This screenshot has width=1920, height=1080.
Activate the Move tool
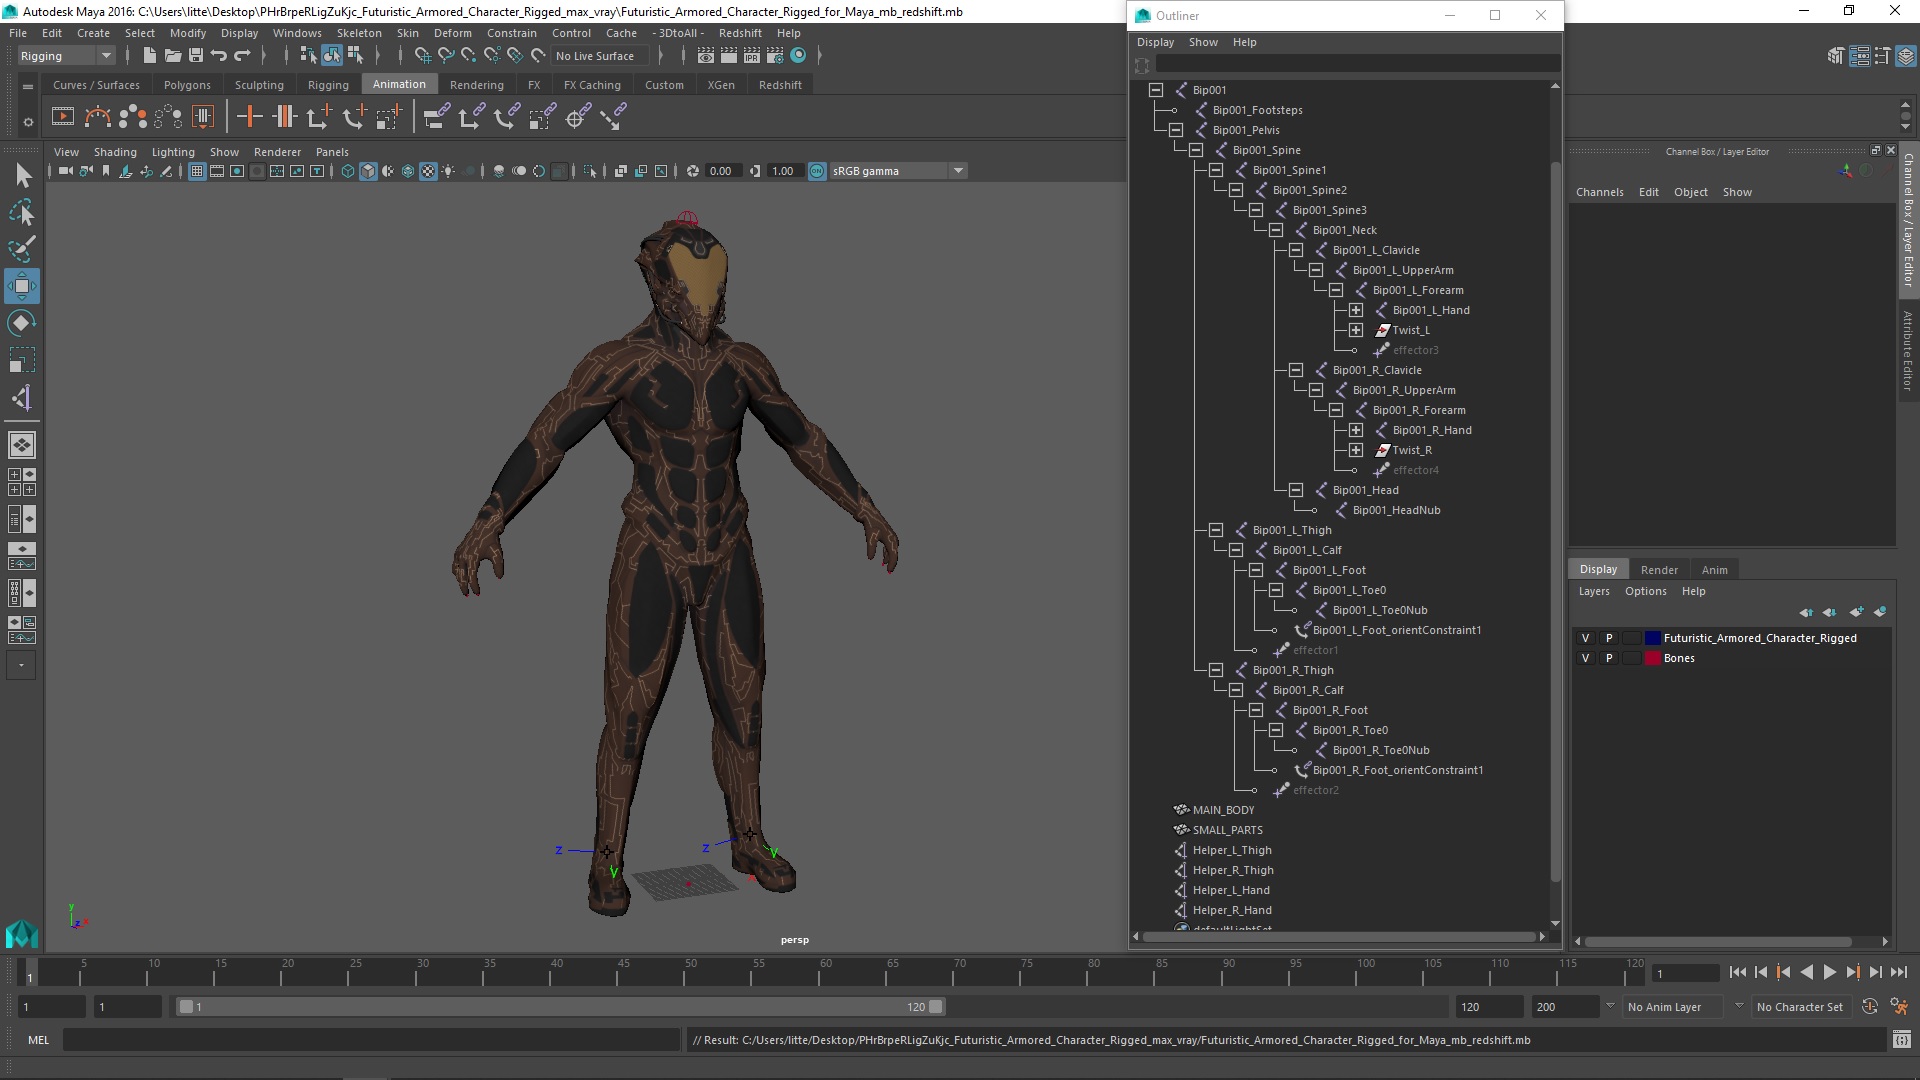pos(22,286)
